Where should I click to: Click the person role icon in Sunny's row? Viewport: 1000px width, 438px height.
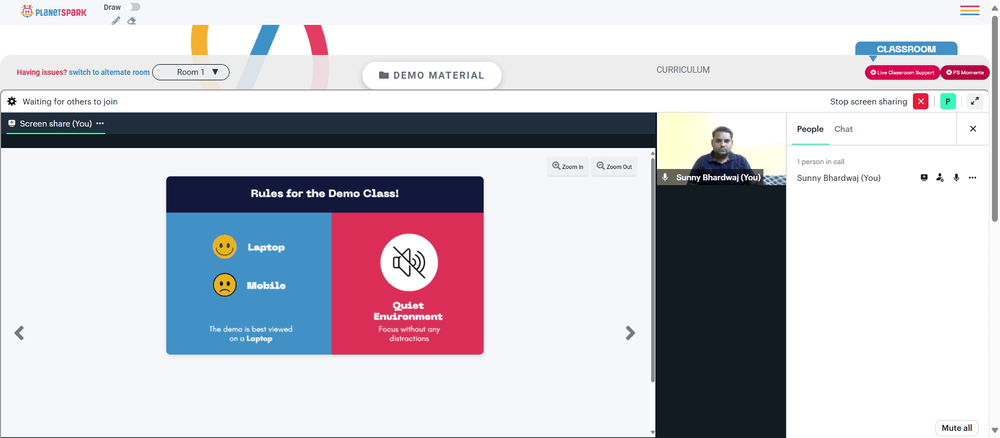(939, 178)
